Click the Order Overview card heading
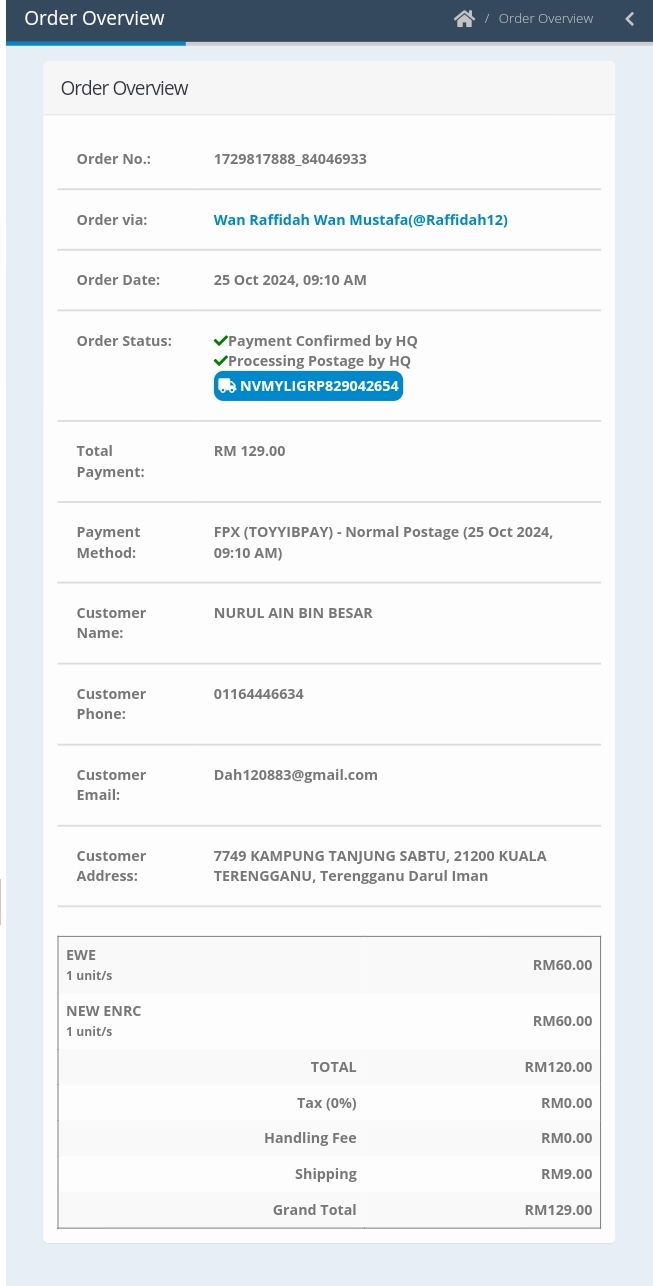 pos(124,88)
